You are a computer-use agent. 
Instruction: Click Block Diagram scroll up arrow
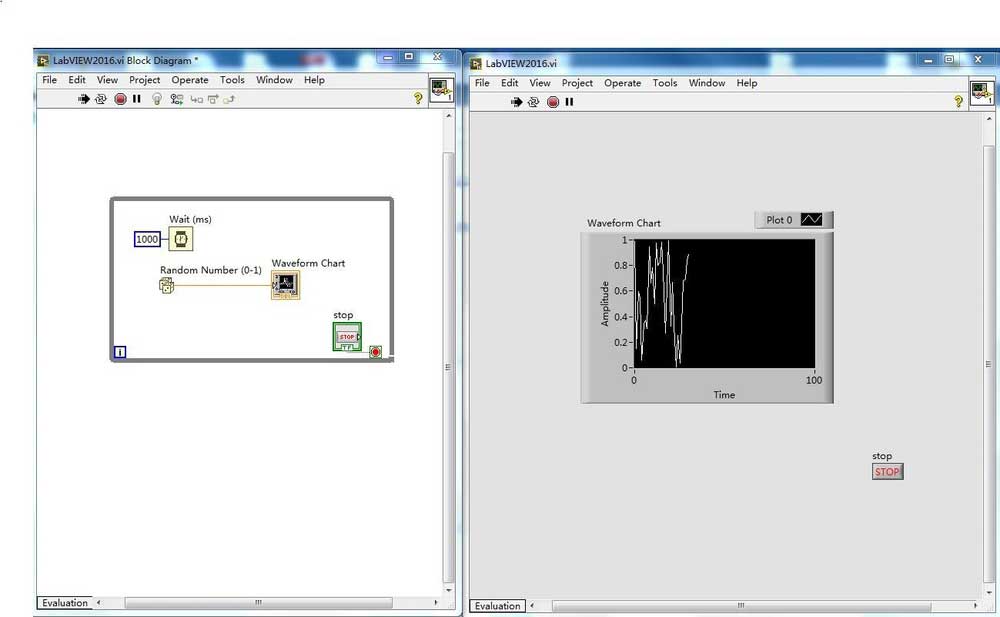tap(448, 116)
